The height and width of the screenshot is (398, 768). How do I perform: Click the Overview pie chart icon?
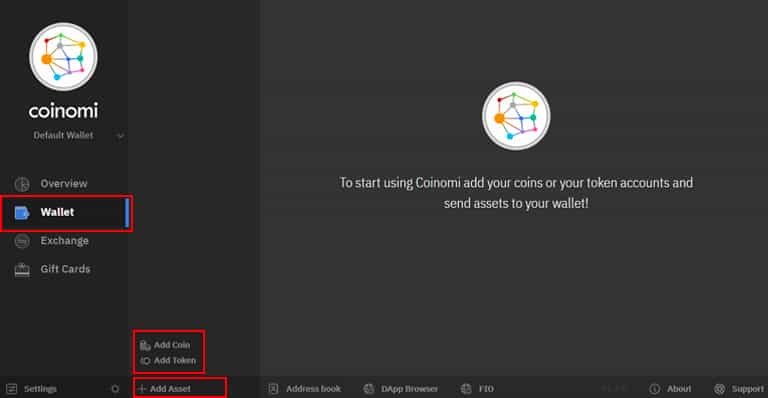tap(22, 184)
